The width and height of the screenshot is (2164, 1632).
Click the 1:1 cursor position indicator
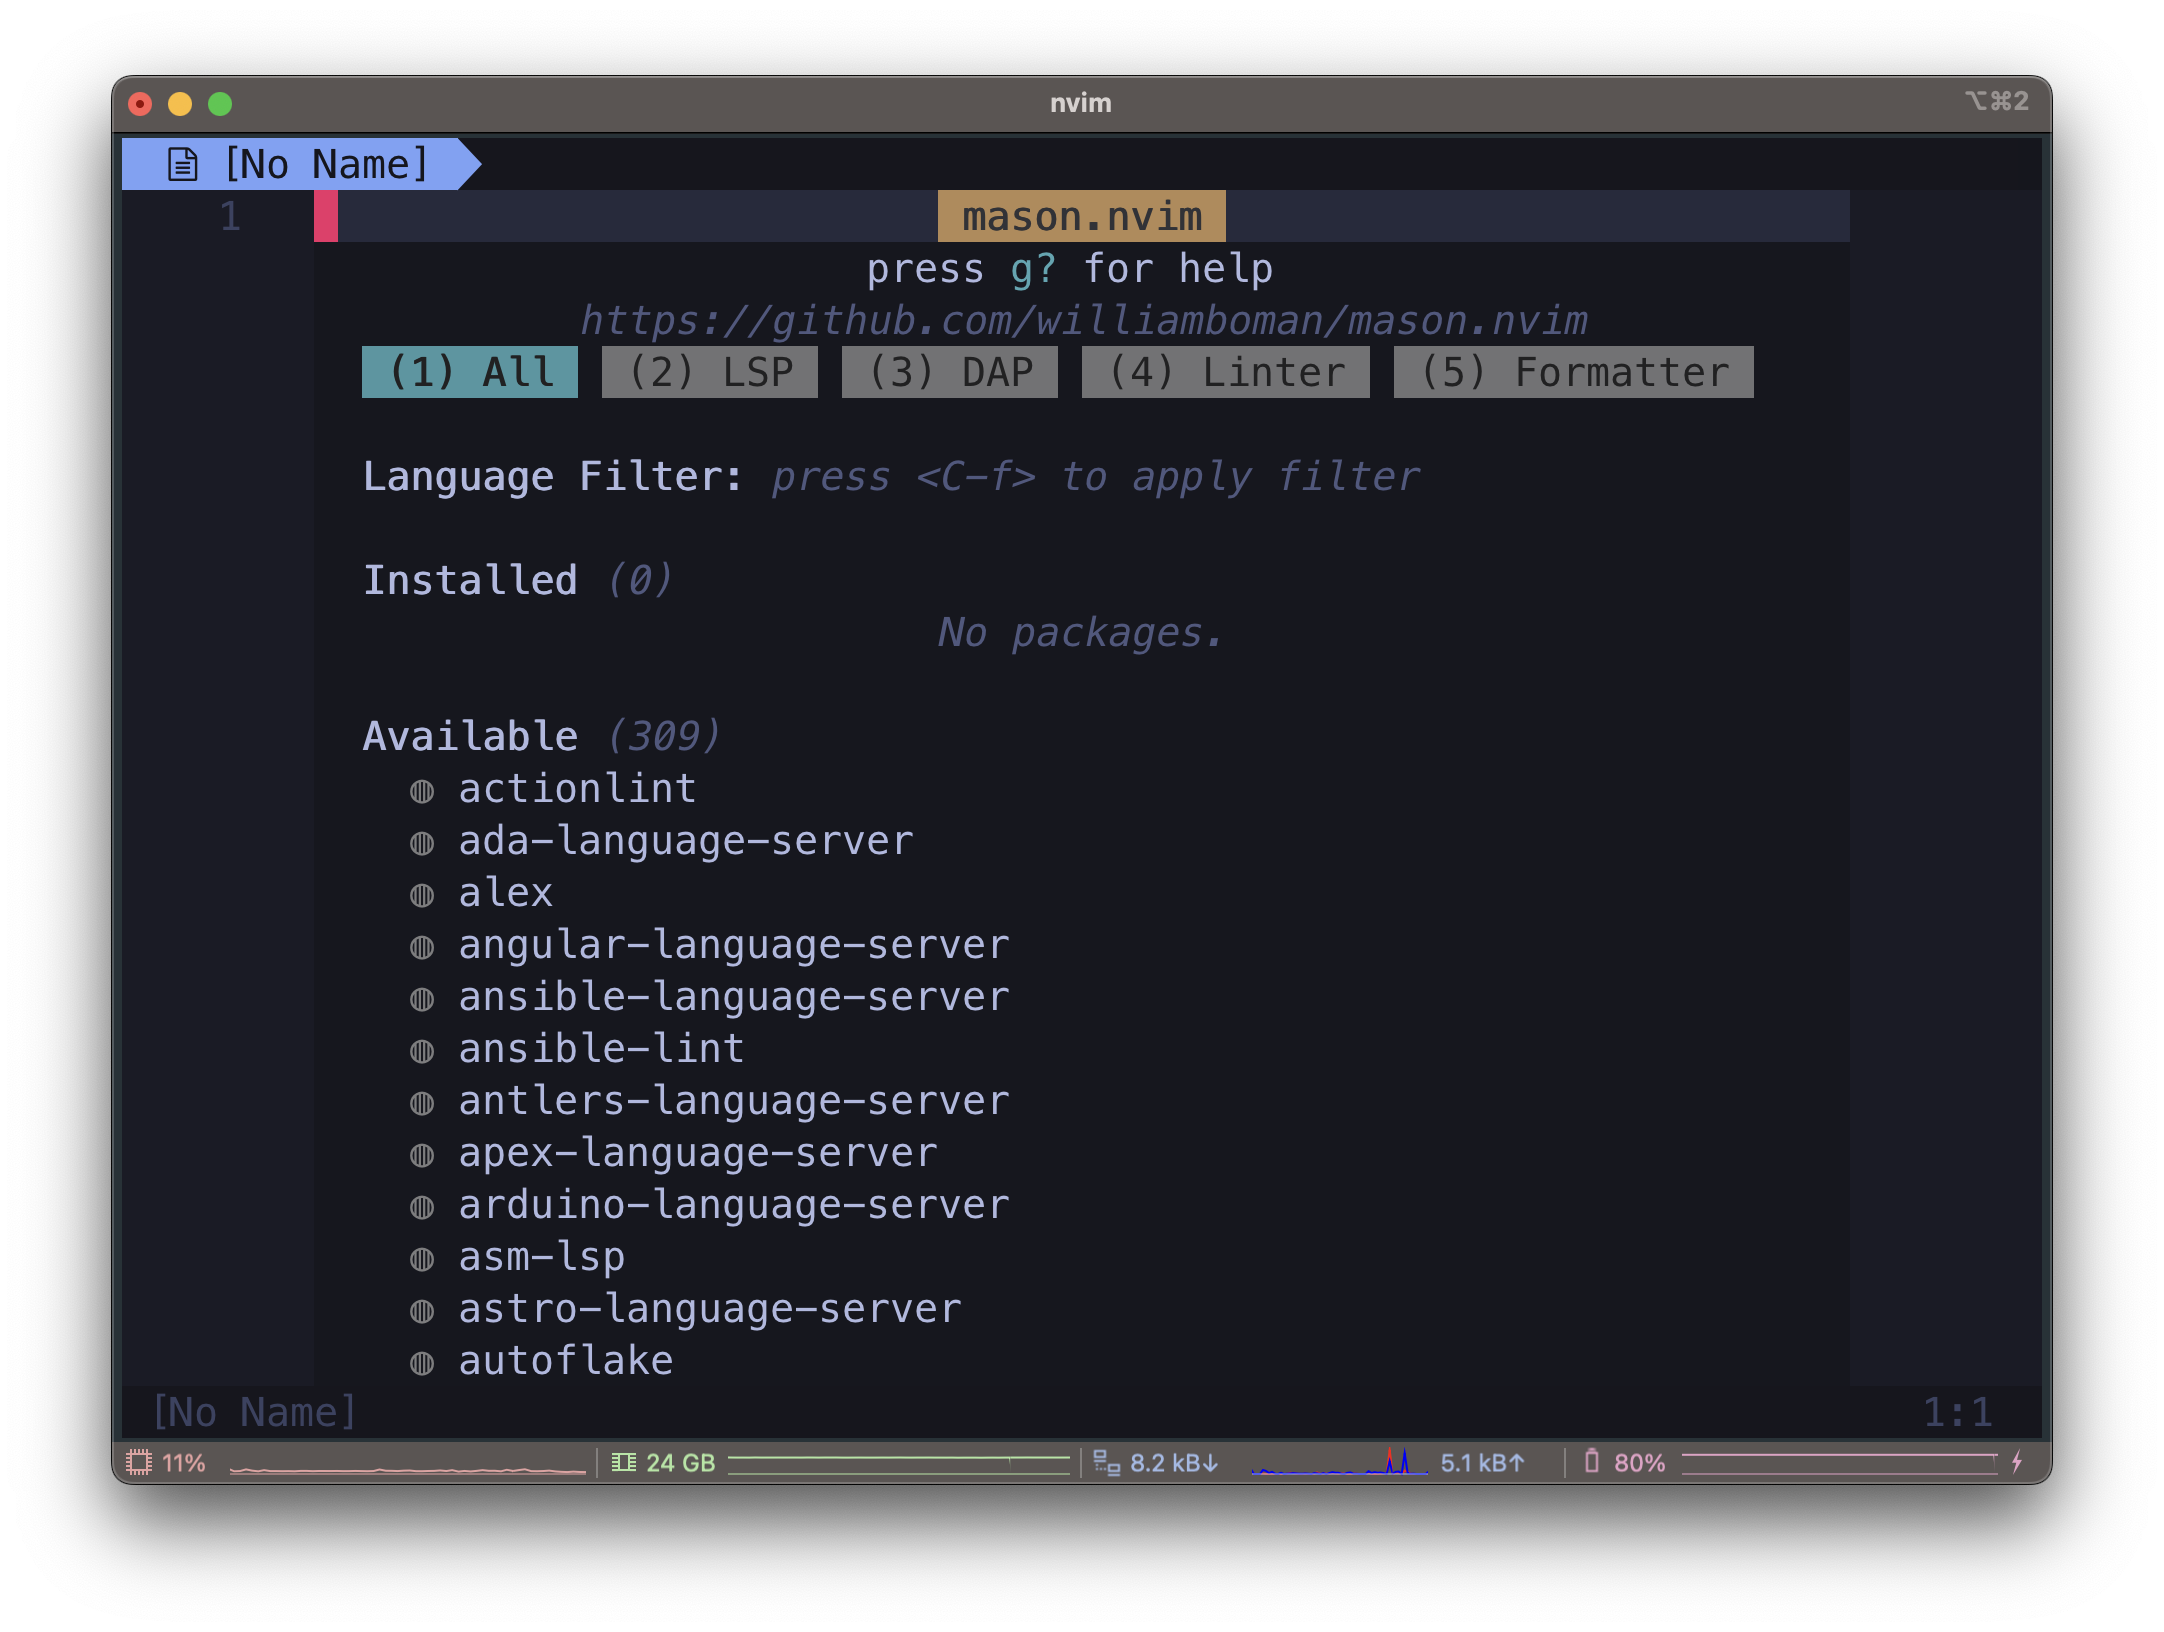click(1958, 1412)
